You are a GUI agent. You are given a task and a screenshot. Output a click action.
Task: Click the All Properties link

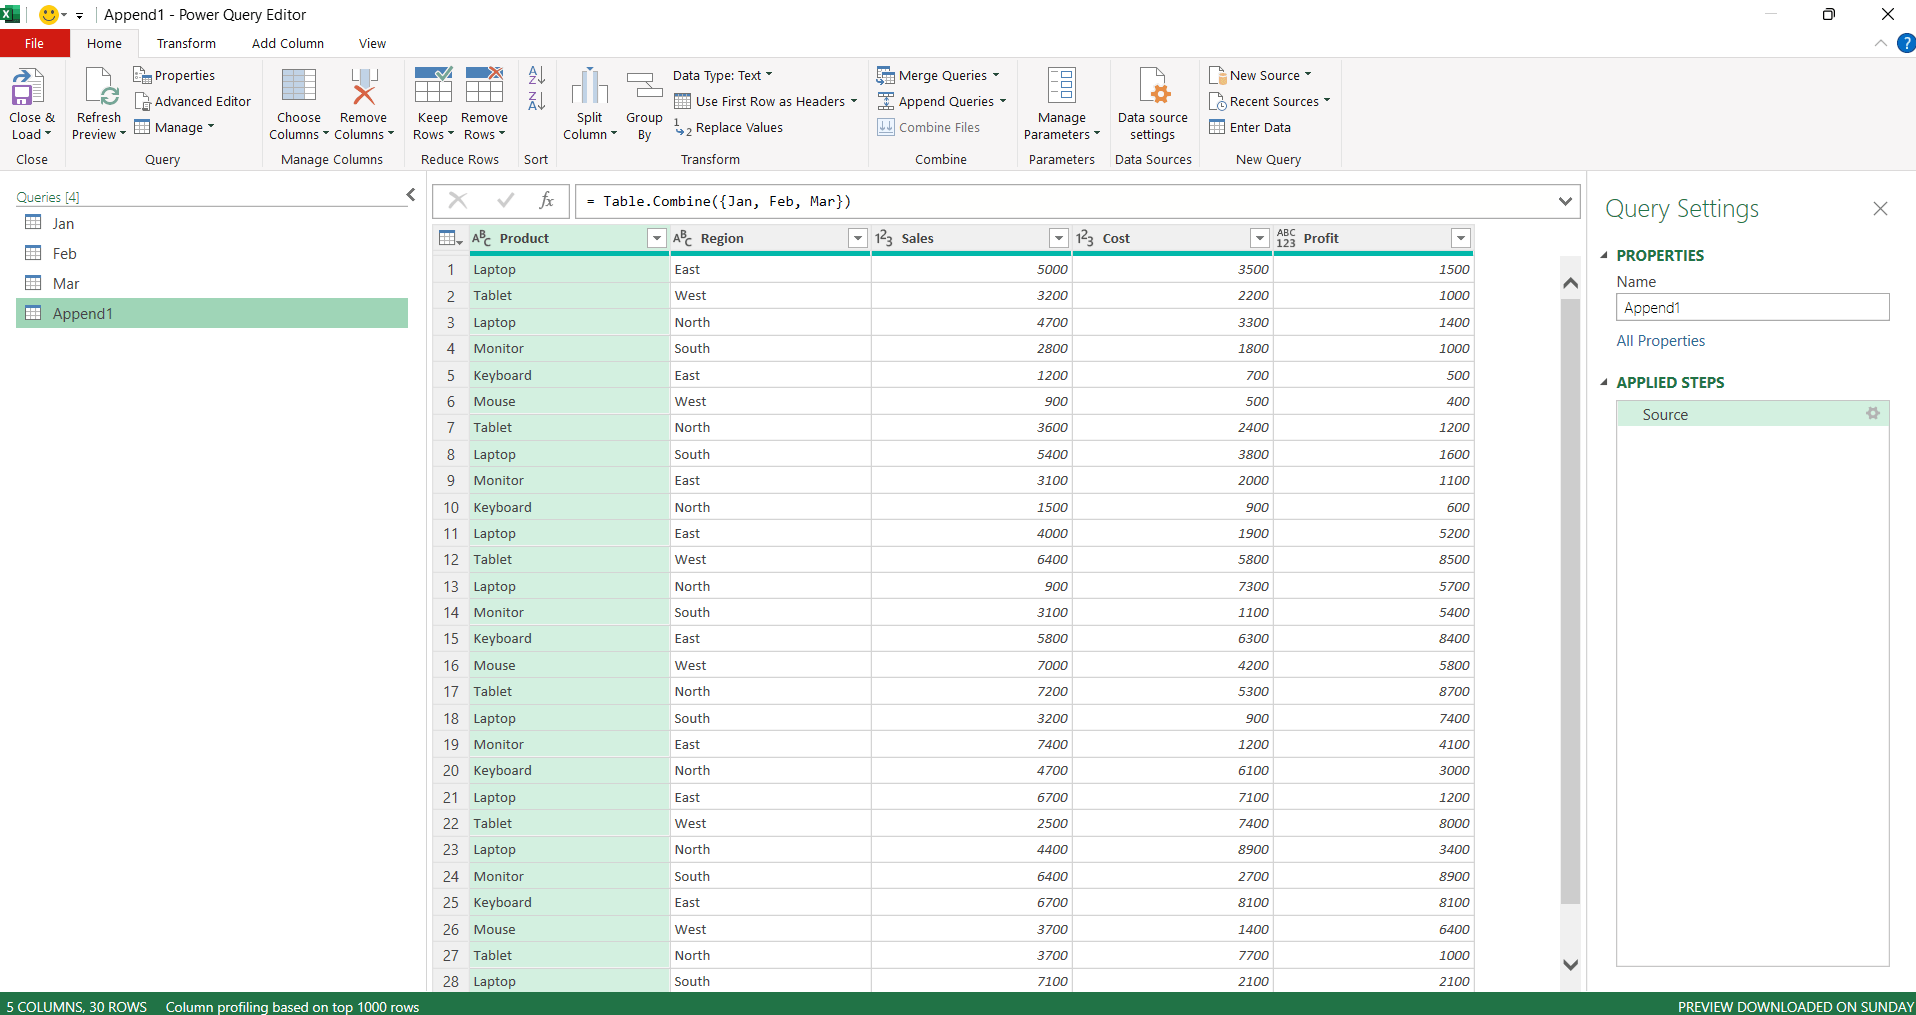point(1661,341)
